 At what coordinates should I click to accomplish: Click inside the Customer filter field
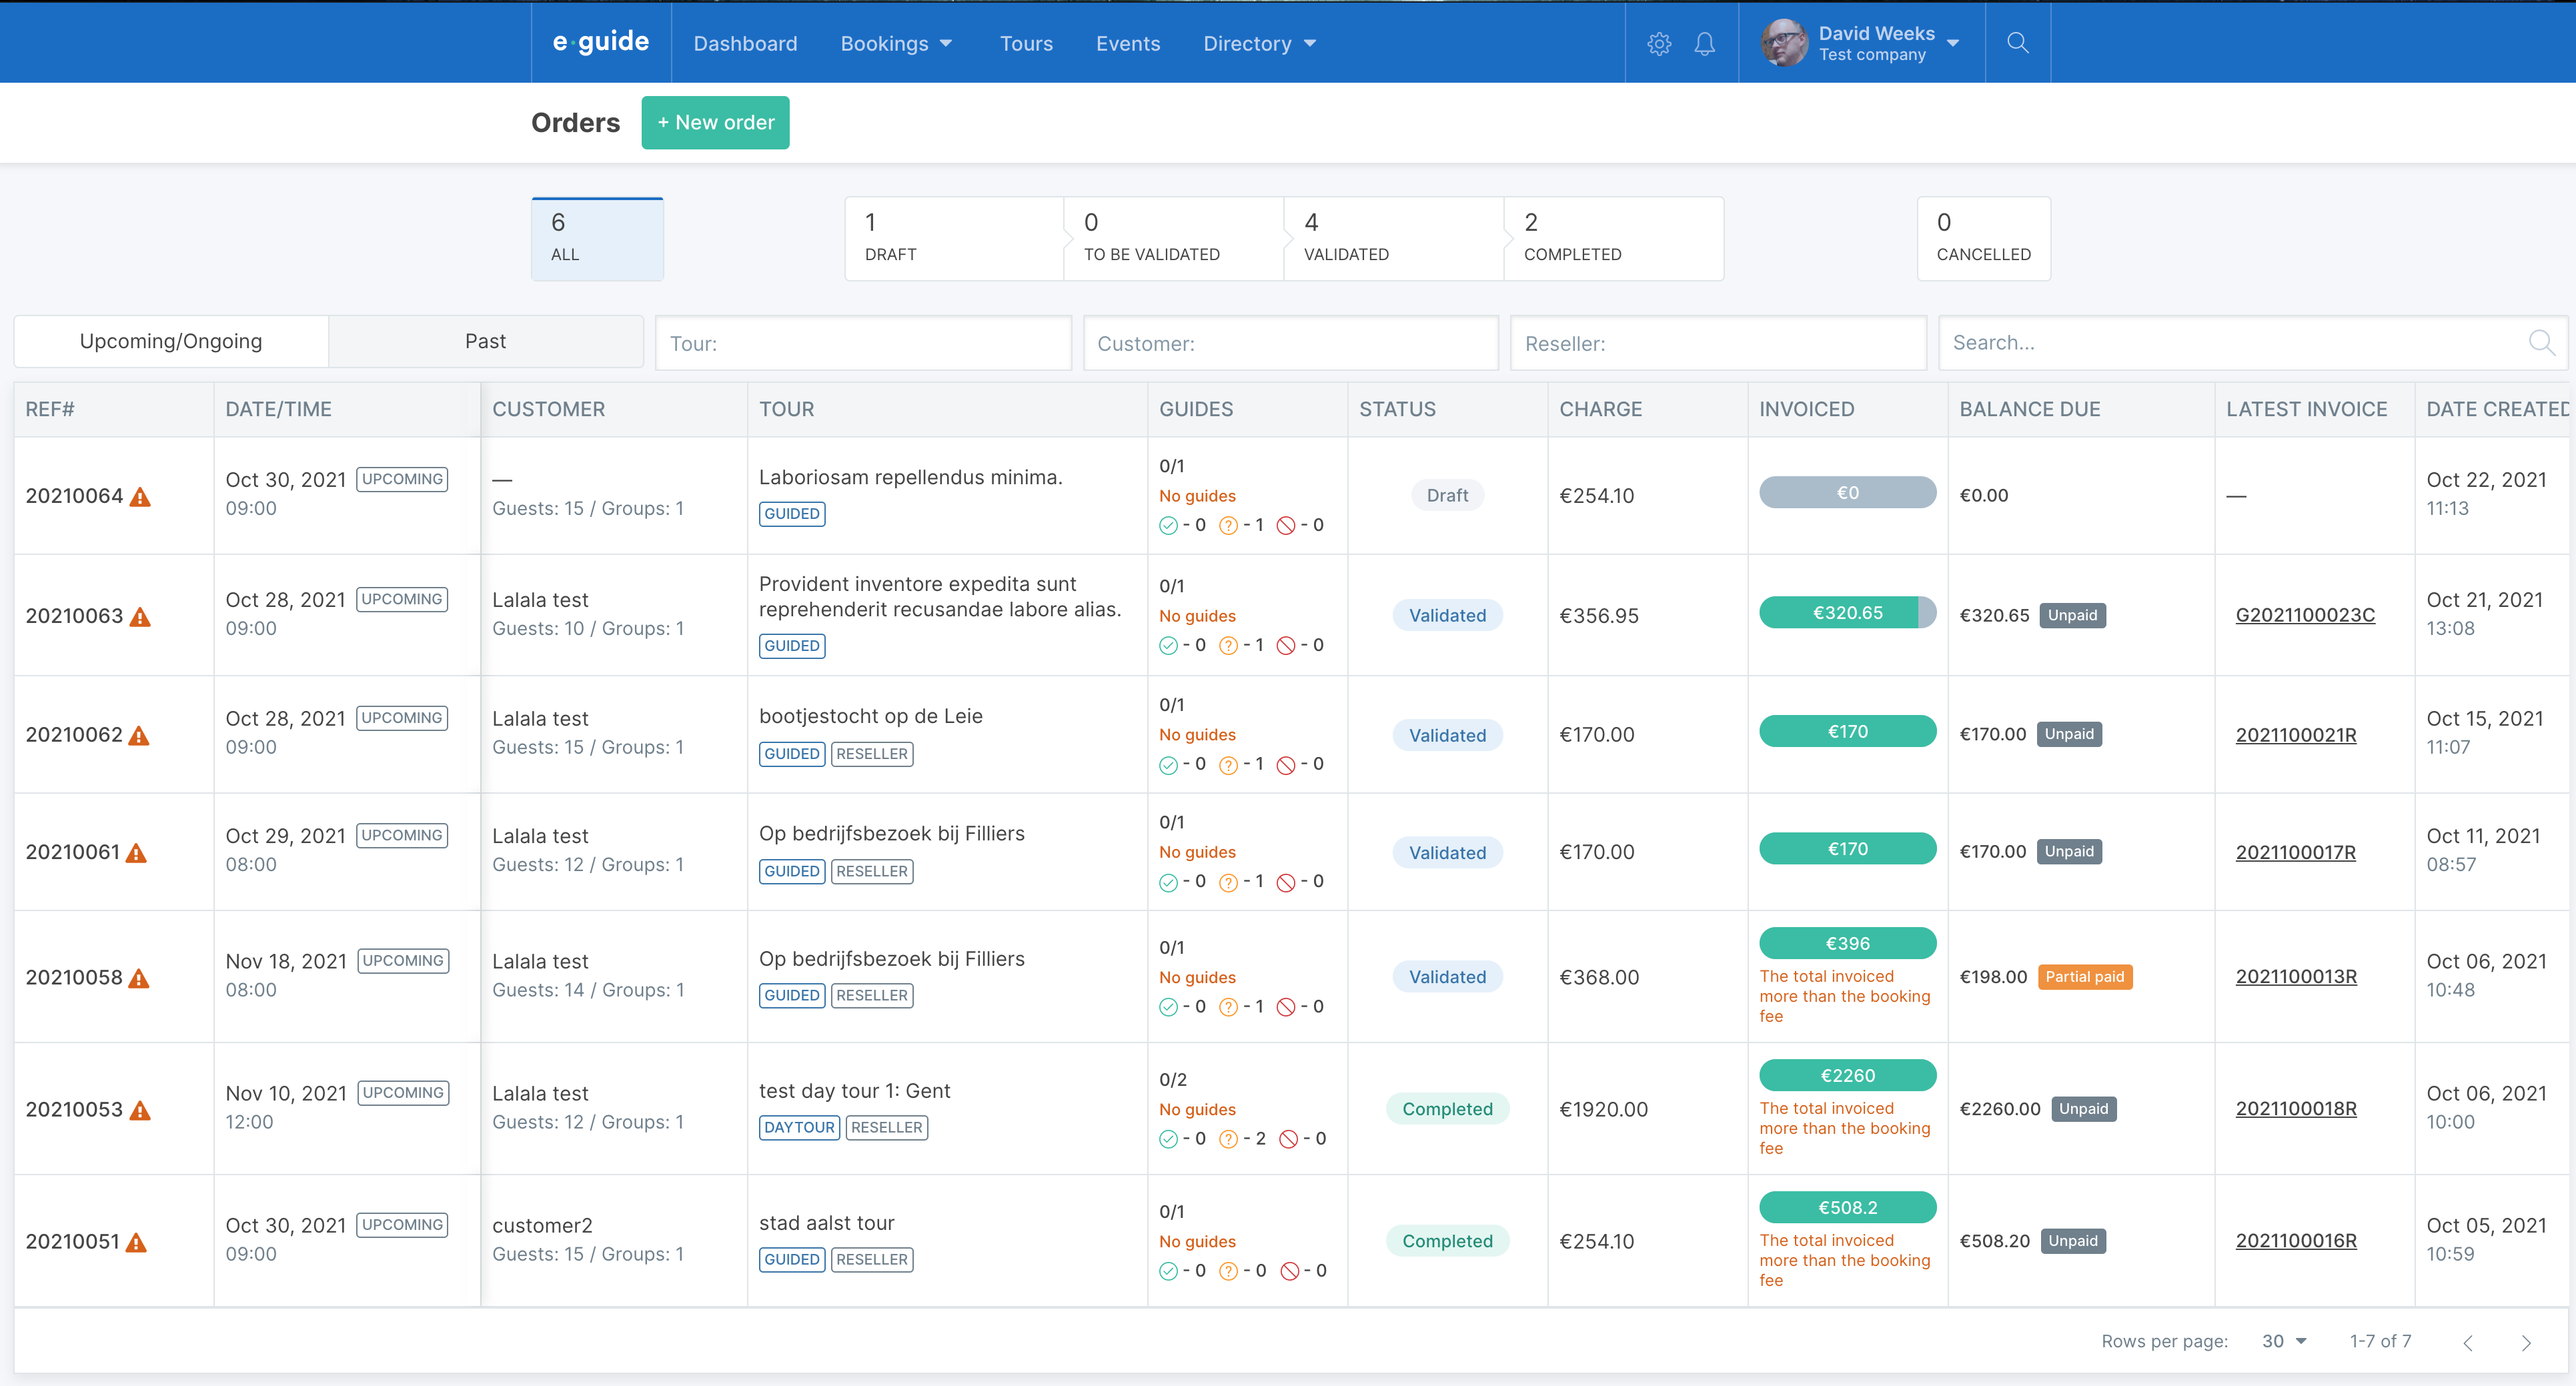1290,342
